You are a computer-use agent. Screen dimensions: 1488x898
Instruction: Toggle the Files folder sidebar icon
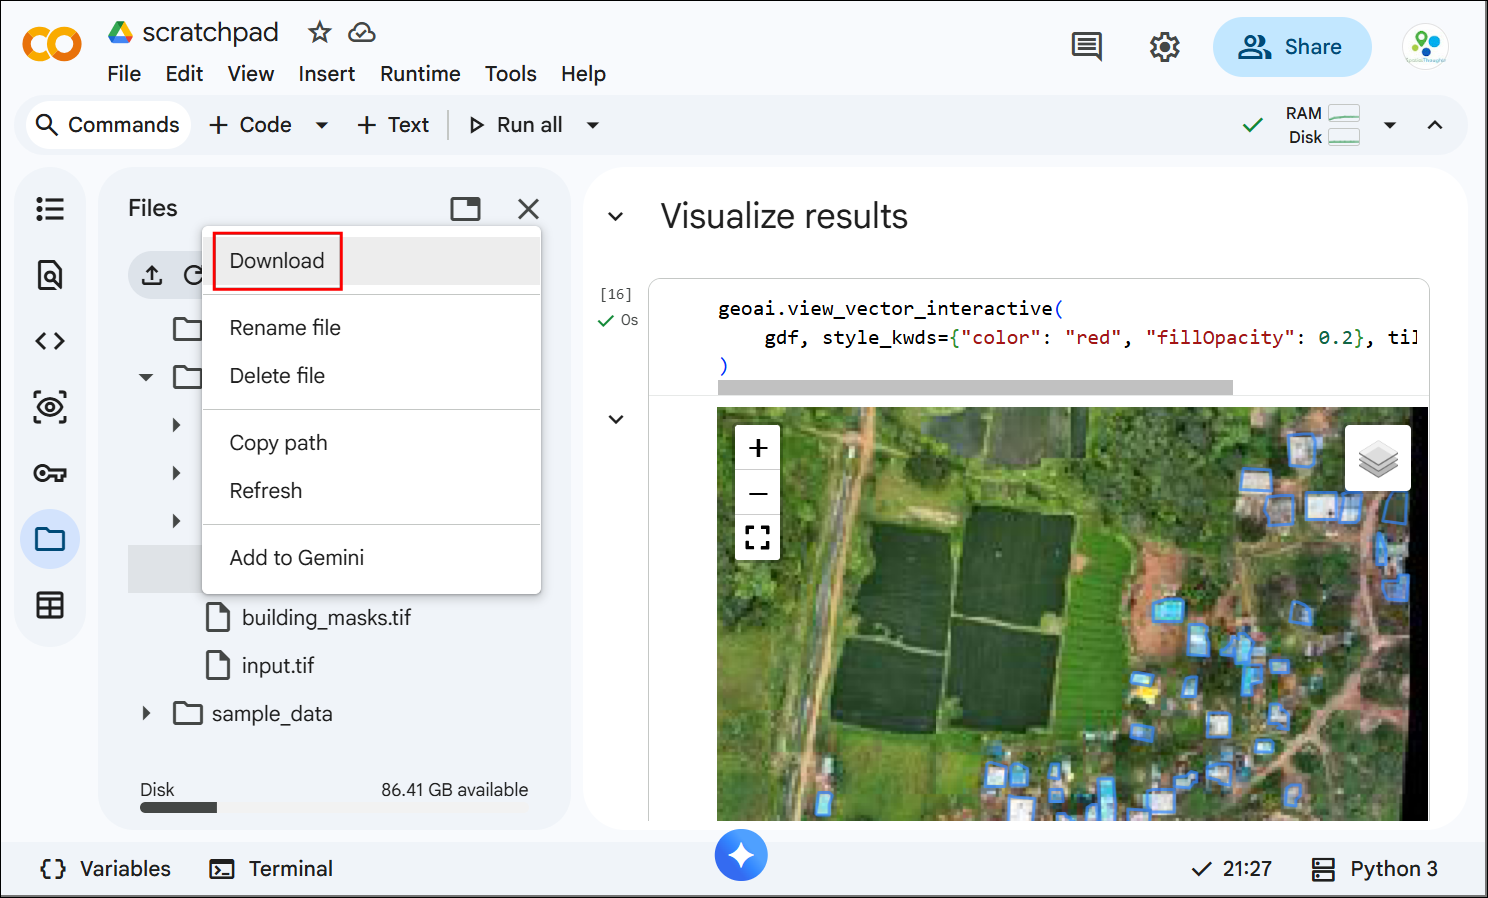click(x=50, y=539)
